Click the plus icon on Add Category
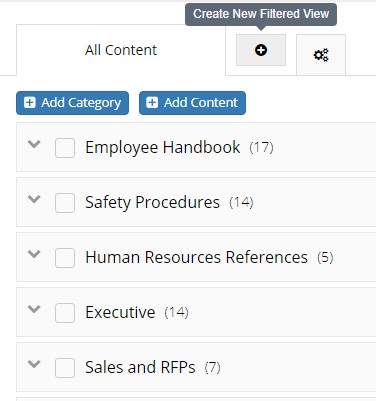 (29, 103)
